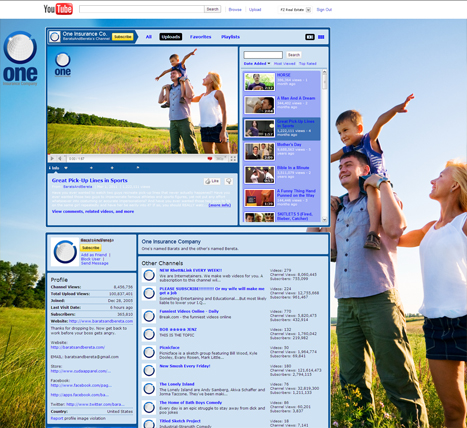Image resolution: width=467 pixels, height=428 pixels.
Task: Click channel icon next to Funniest Videos Online
Action: tap(149, 316)
